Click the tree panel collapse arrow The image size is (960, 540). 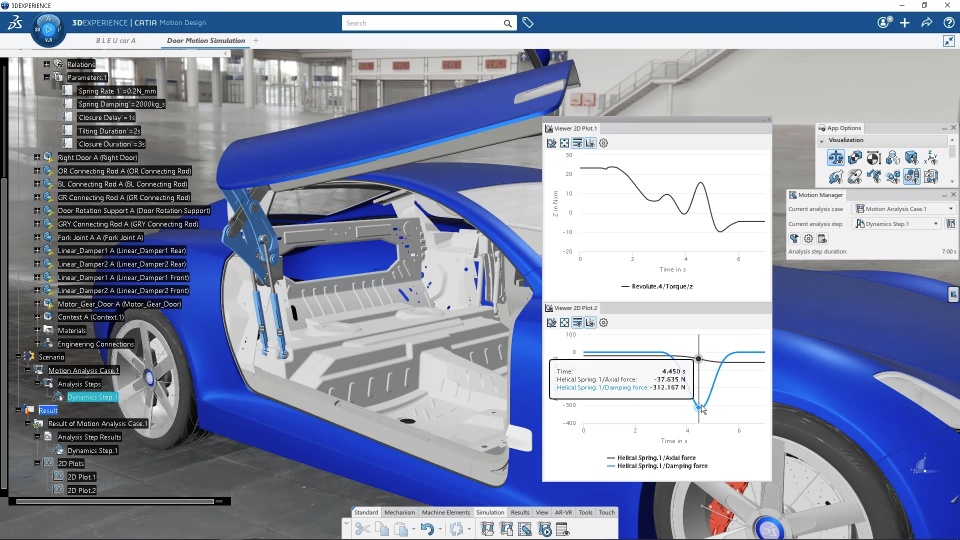click(x=226, y=54)
